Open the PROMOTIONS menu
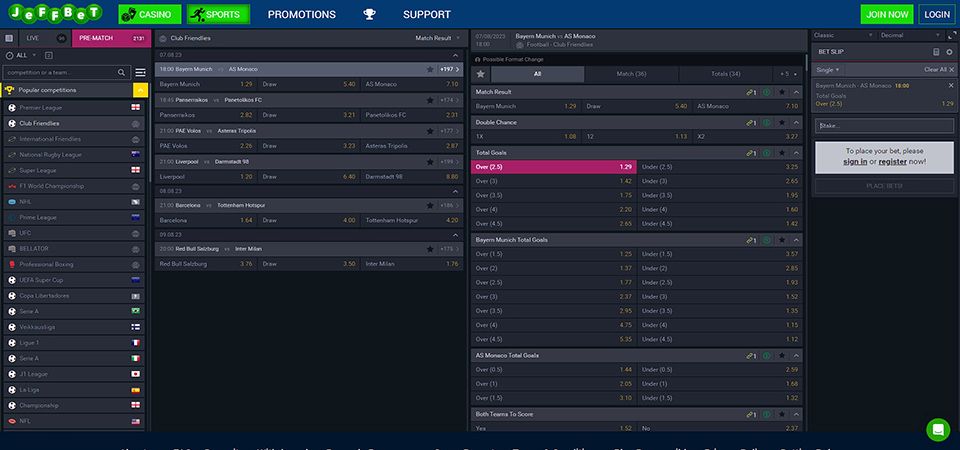Viewport: 960px width, 450px height. 302,14
